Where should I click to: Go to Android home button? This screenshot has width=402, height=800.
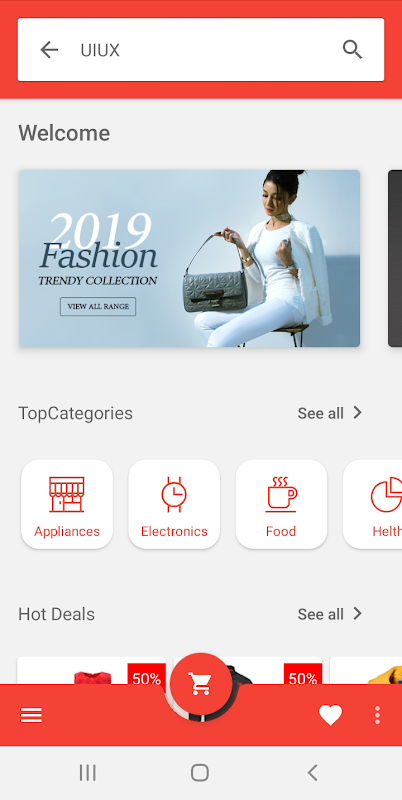200,773
